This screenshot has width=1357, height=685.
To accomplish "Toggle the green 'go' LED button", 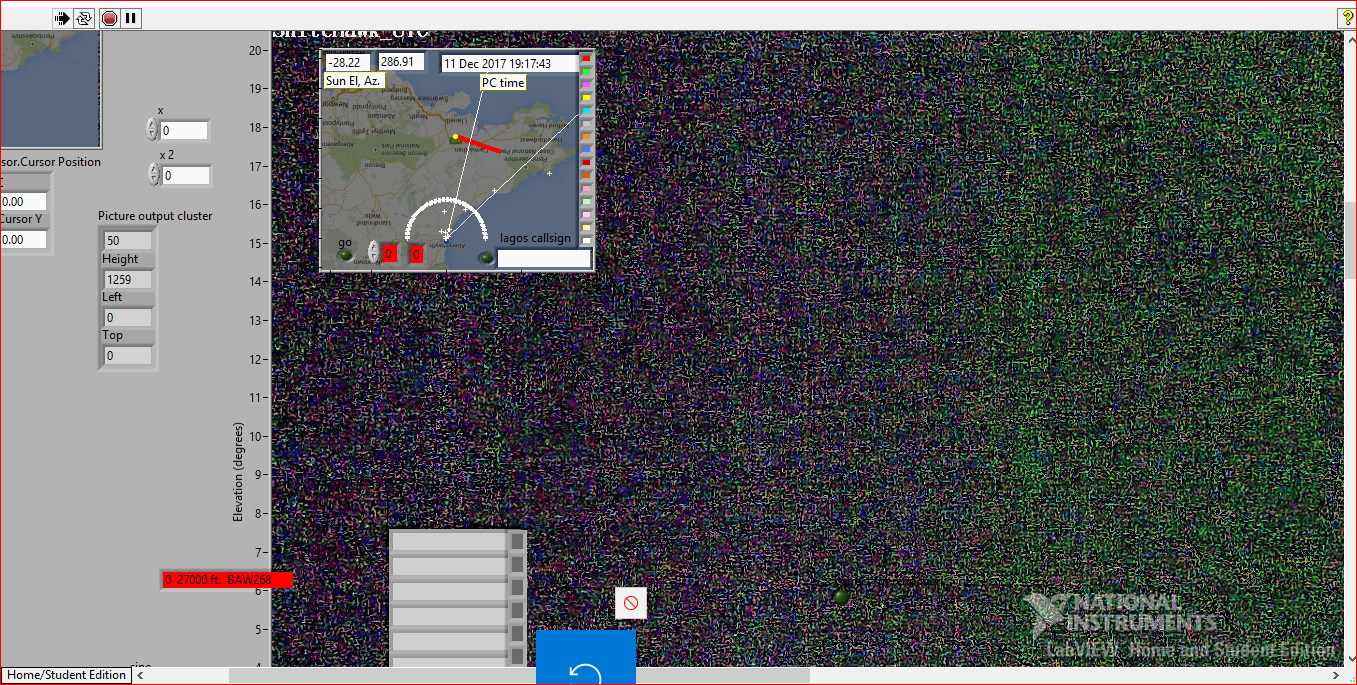I will [347, 256].
